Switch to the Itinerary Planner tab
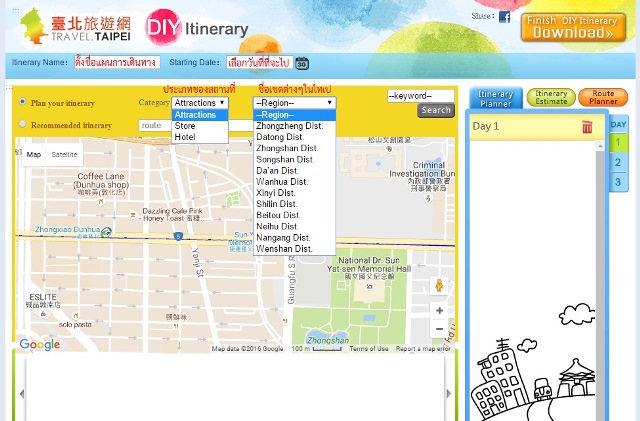The width and height of the screenshot is (640, 421). pyautogui.click(x=496, y=98)
